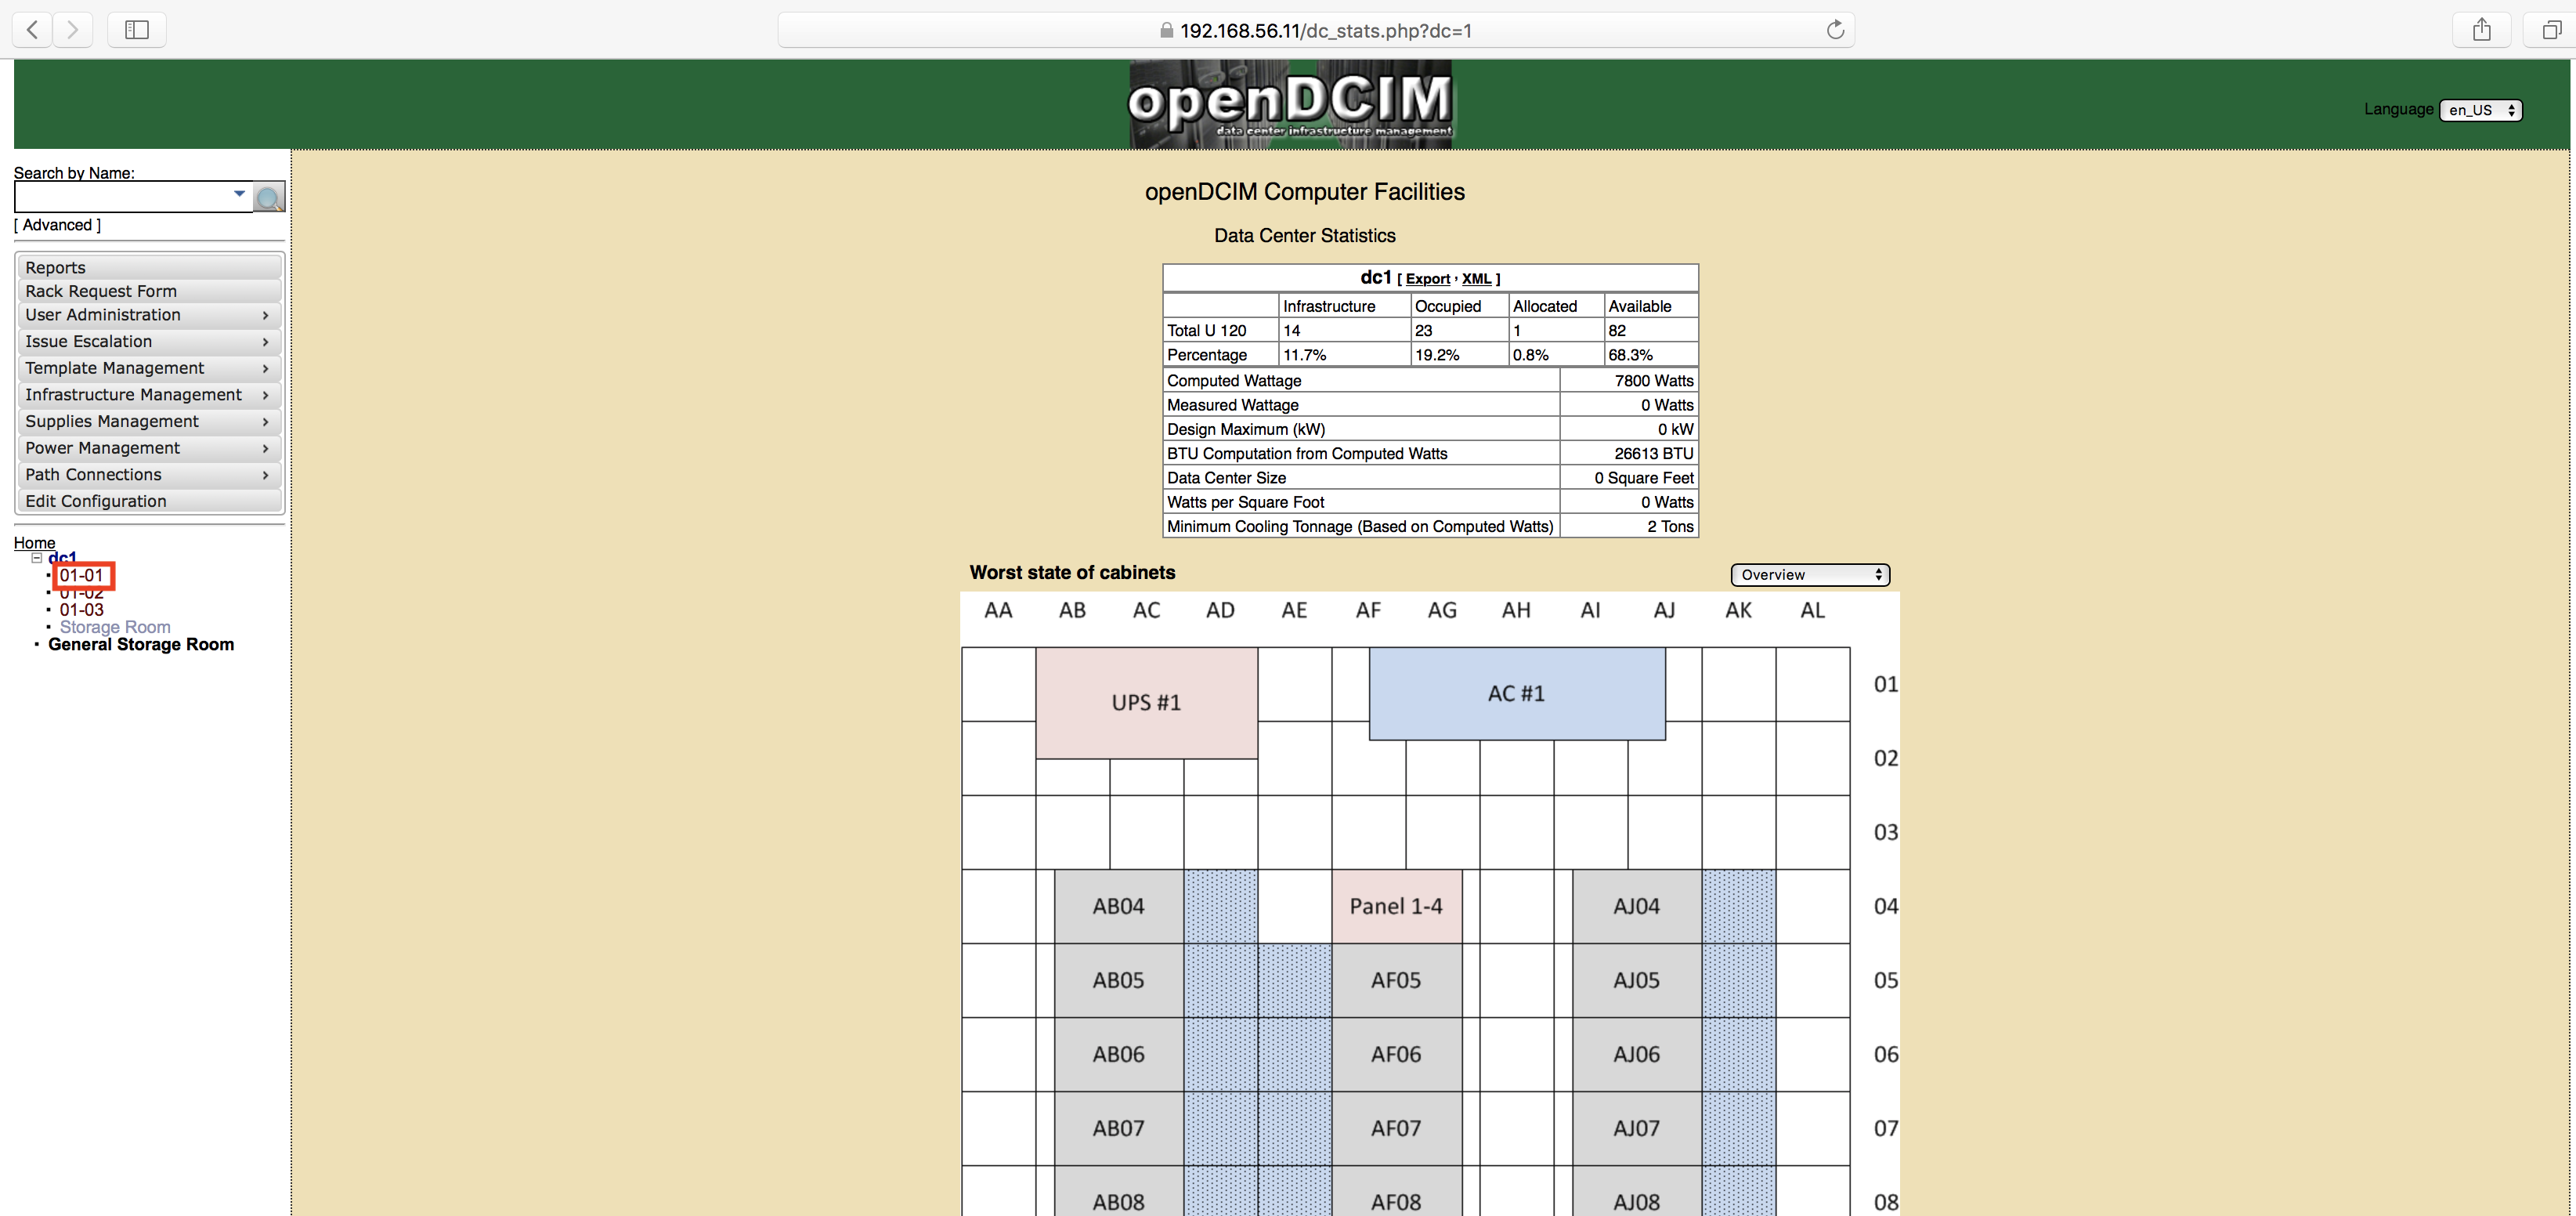Click the 26613 BTU value
Viewport: 2576px width, 1216px height.
(1629, 454)
